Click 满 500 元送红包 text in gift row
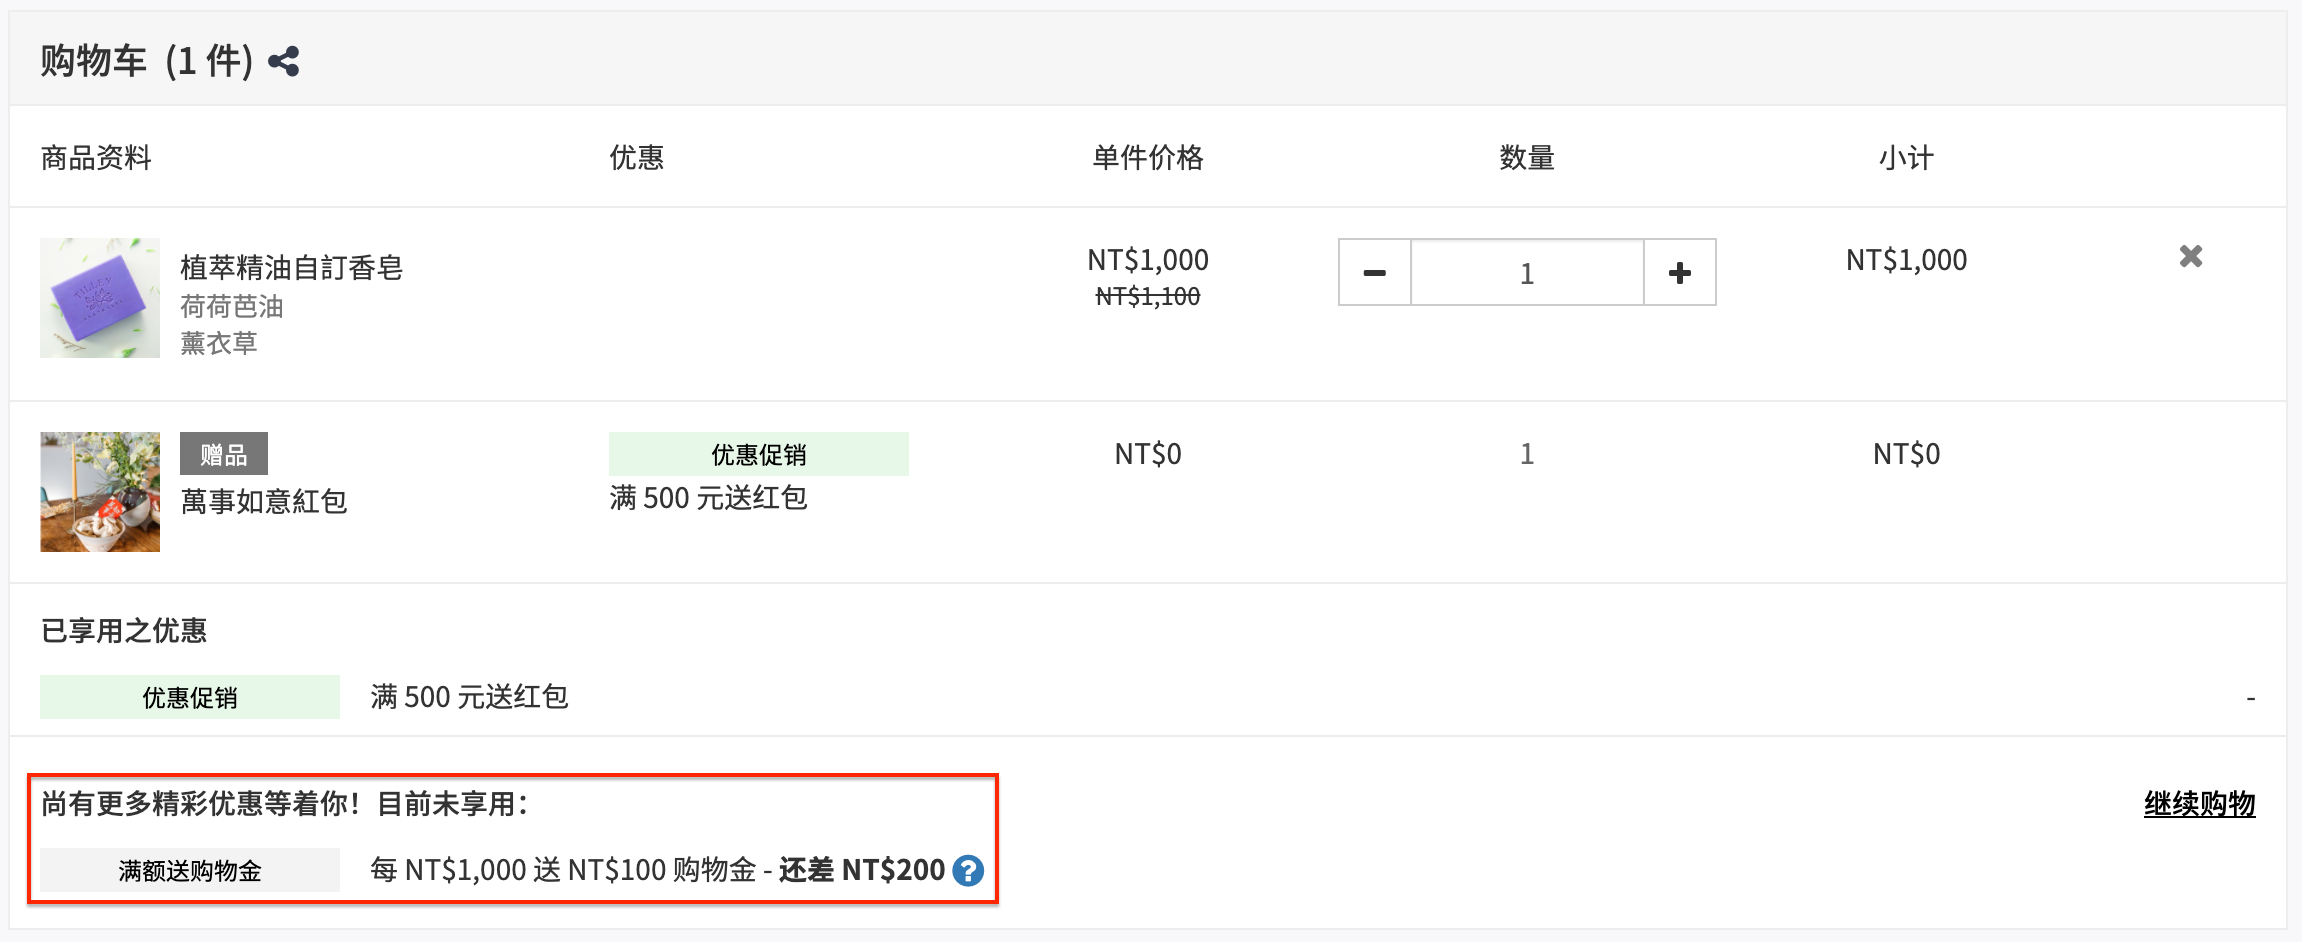 point(708,498)
